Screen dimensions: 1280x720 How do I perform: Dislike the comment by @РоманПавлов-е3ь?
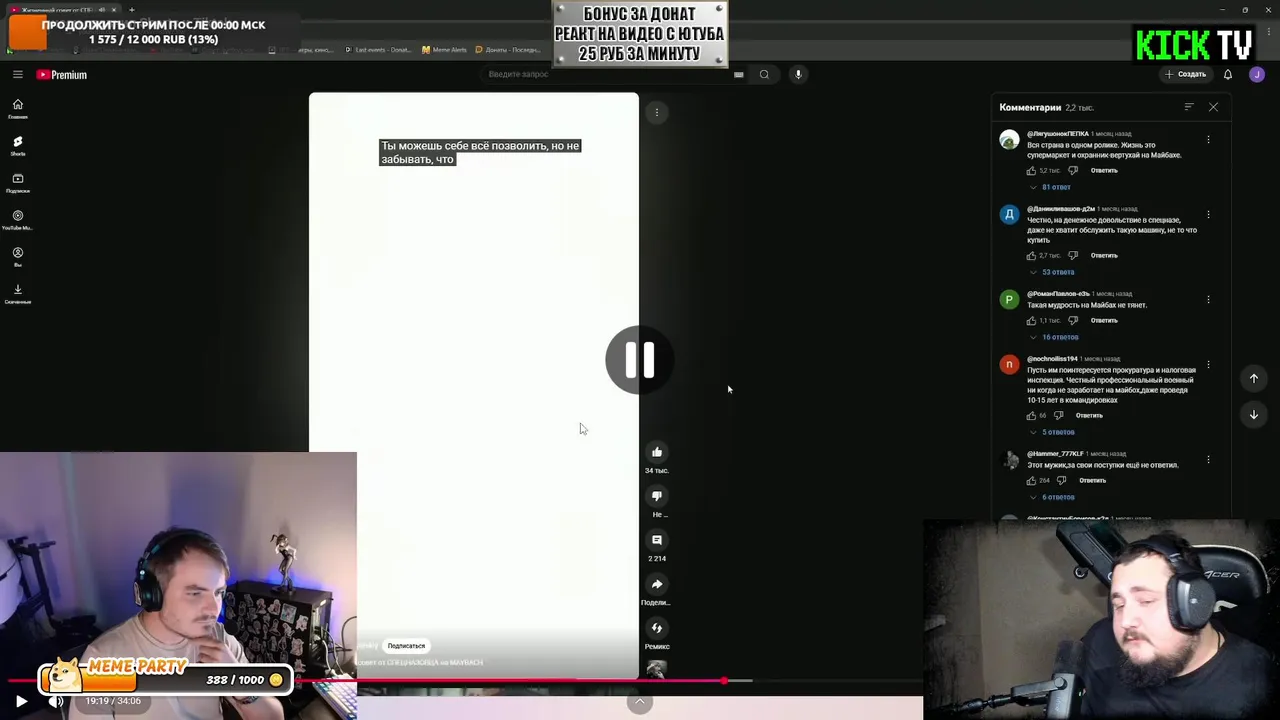tap(1073, 321)
